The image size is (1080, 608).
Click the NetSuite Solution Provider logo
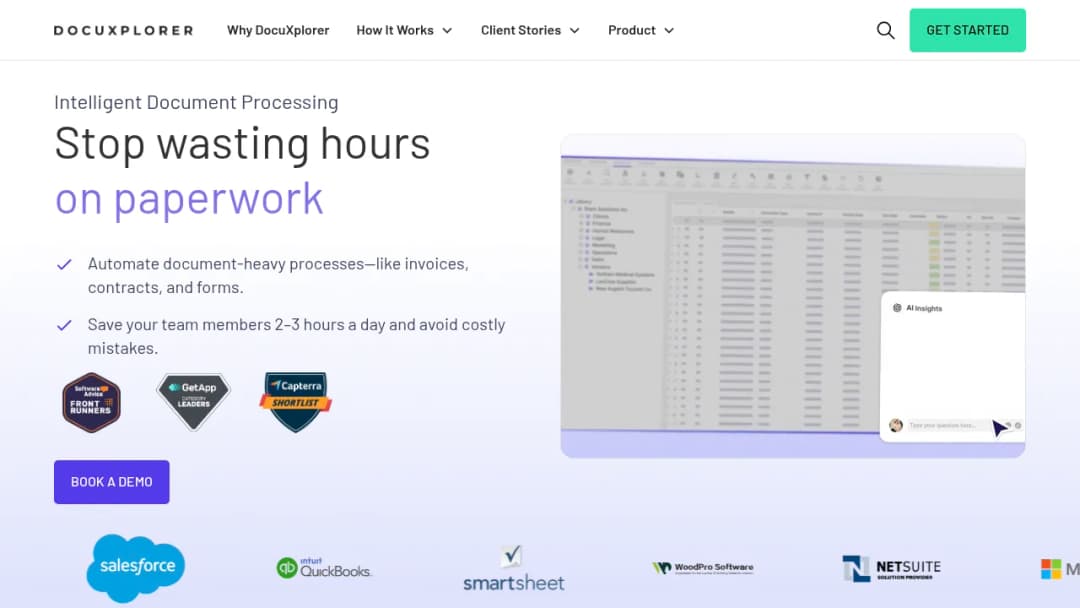pos(891,568)
